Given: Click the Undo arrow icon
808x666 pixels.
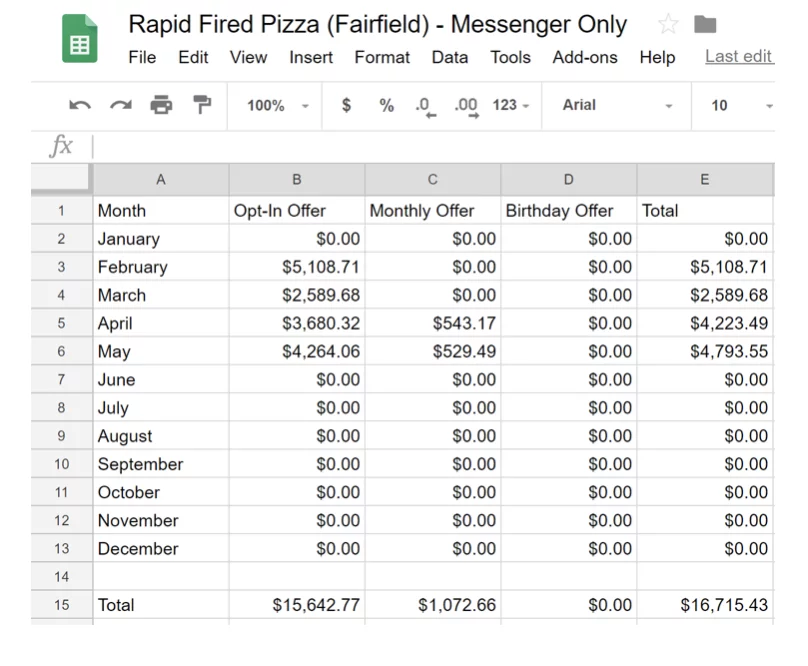Looking at the screenshot, I should [80, 106].
